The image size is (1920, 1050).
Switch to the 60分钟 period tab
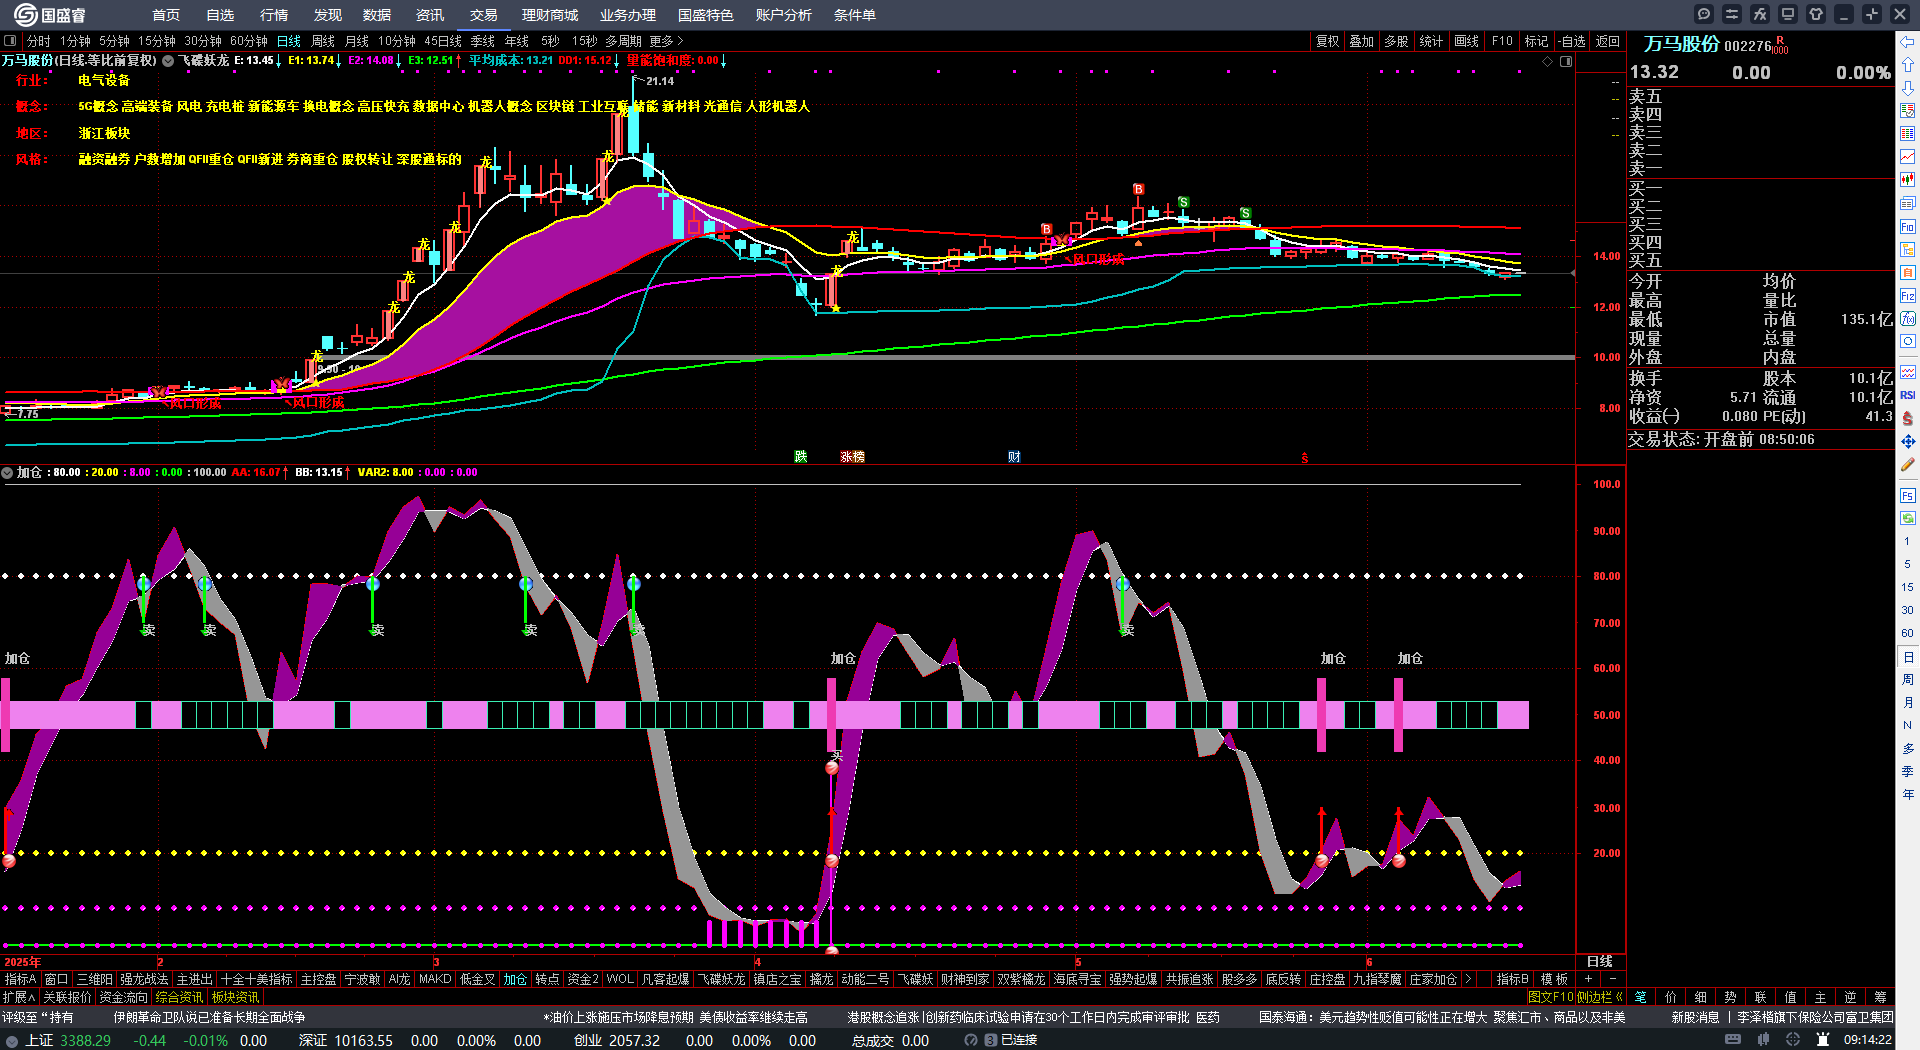(249, 41)
